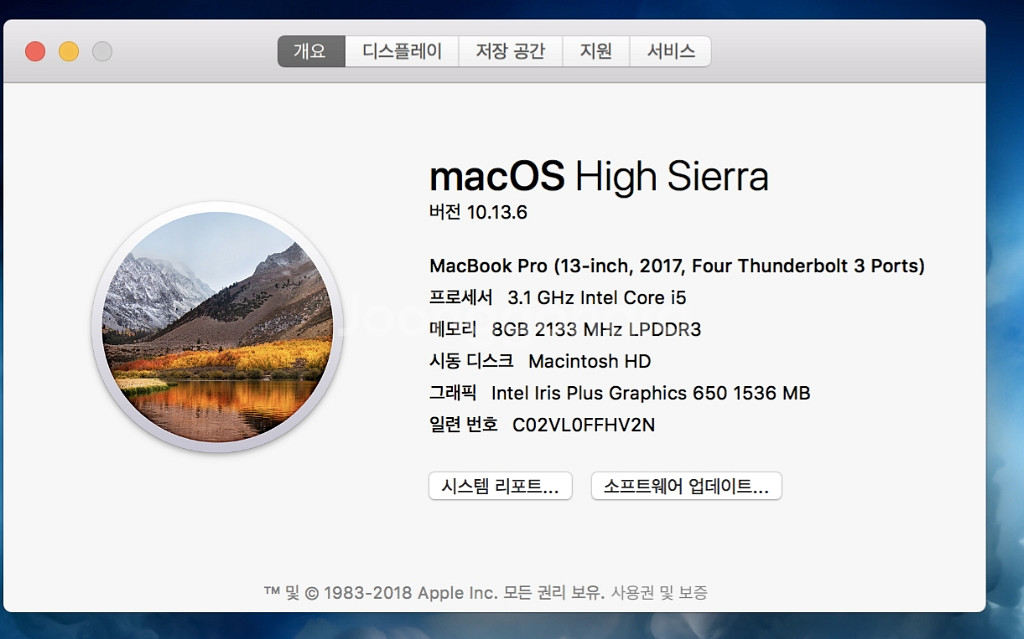1024x639 pixels.
Task: Click the macOS High Sierra mountain icon
Action: point(217,327)
